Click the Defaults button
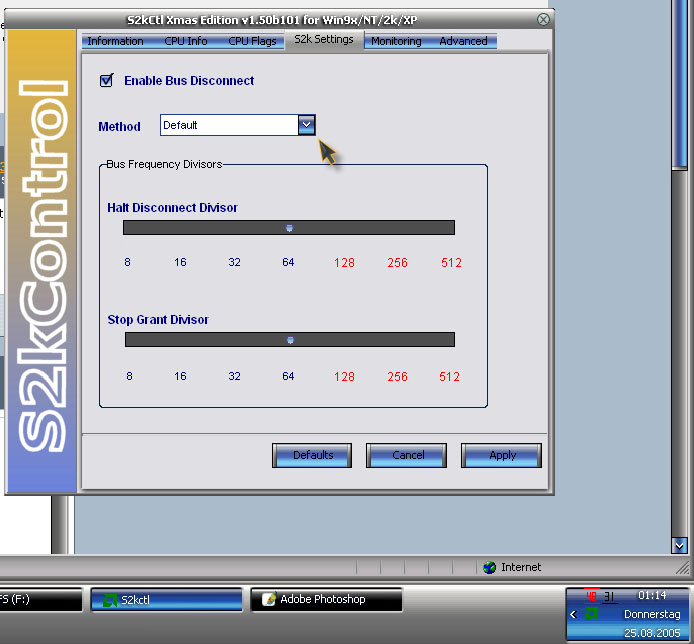 tap(312, 455)
